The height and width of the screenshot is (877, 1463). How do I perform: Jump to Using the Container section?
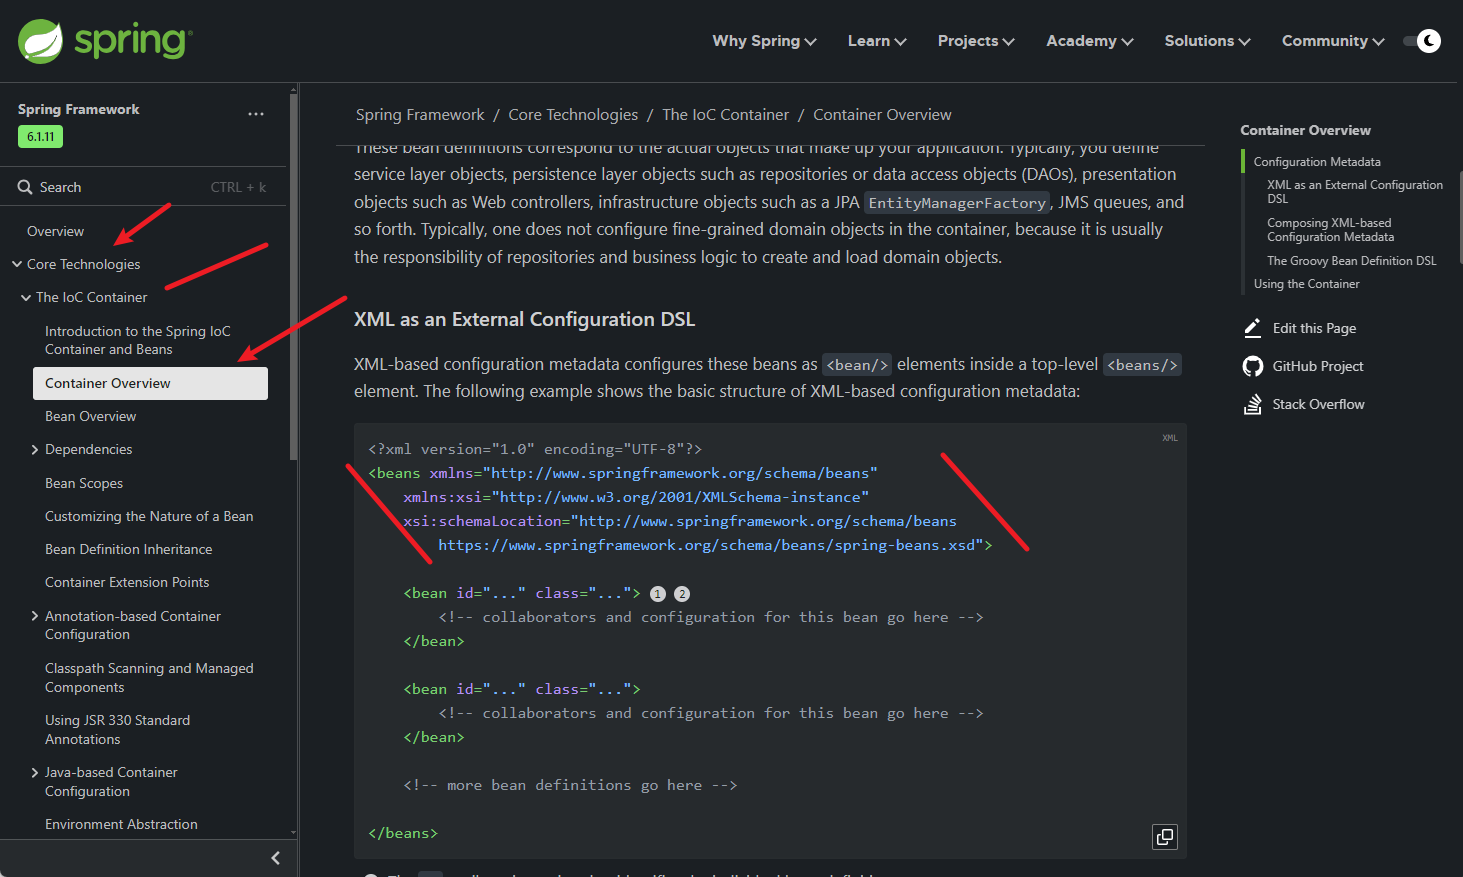(1306, 284)
